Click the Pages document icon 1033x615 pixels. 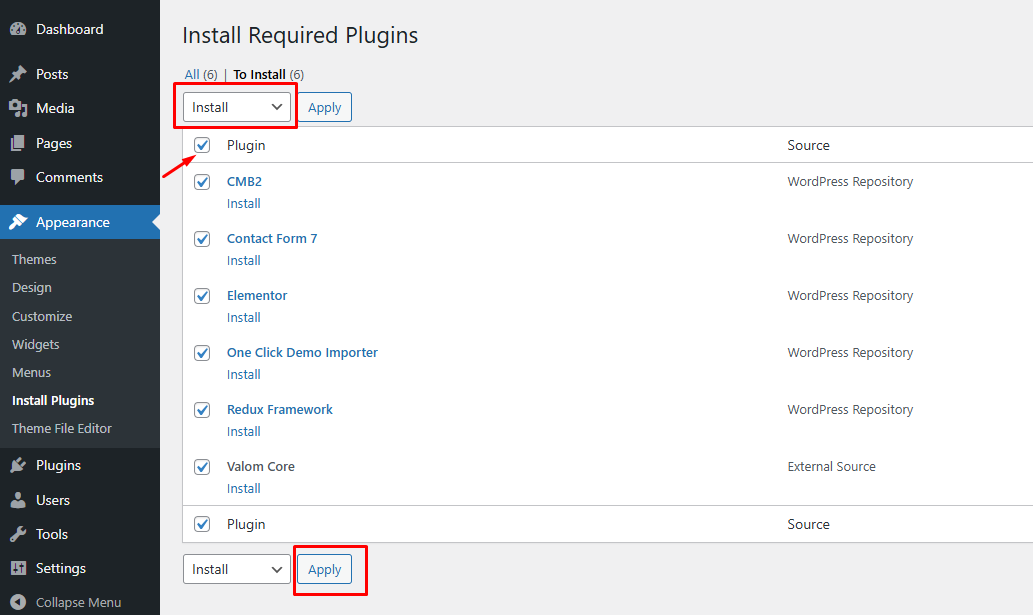coord(18,142)
